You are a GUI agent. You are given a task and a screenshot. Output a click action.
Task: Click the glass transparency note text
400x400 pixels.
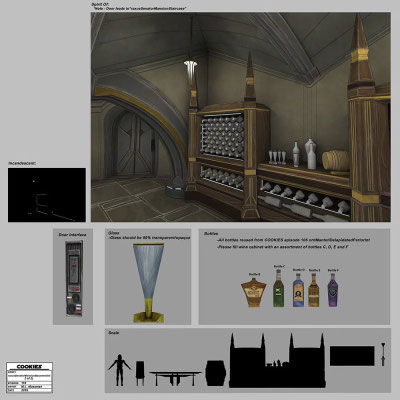pyautogui.click(x=150, y=238)
